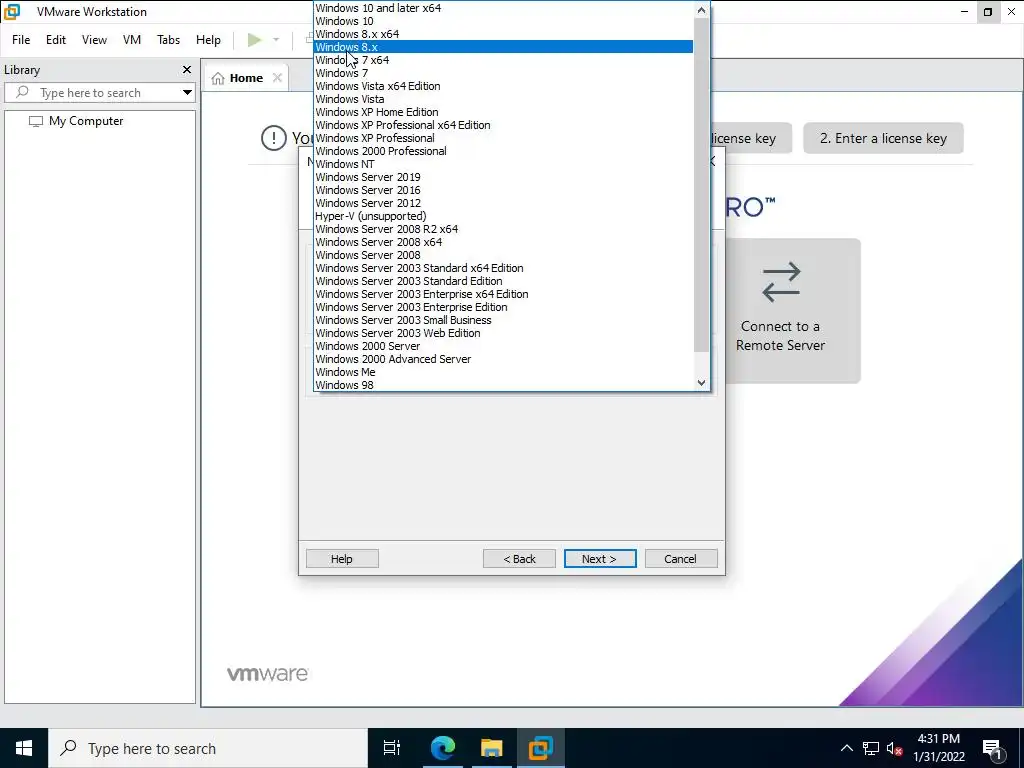Choose Windows Server 2019
1024x768 pixels.
point(504,177)
